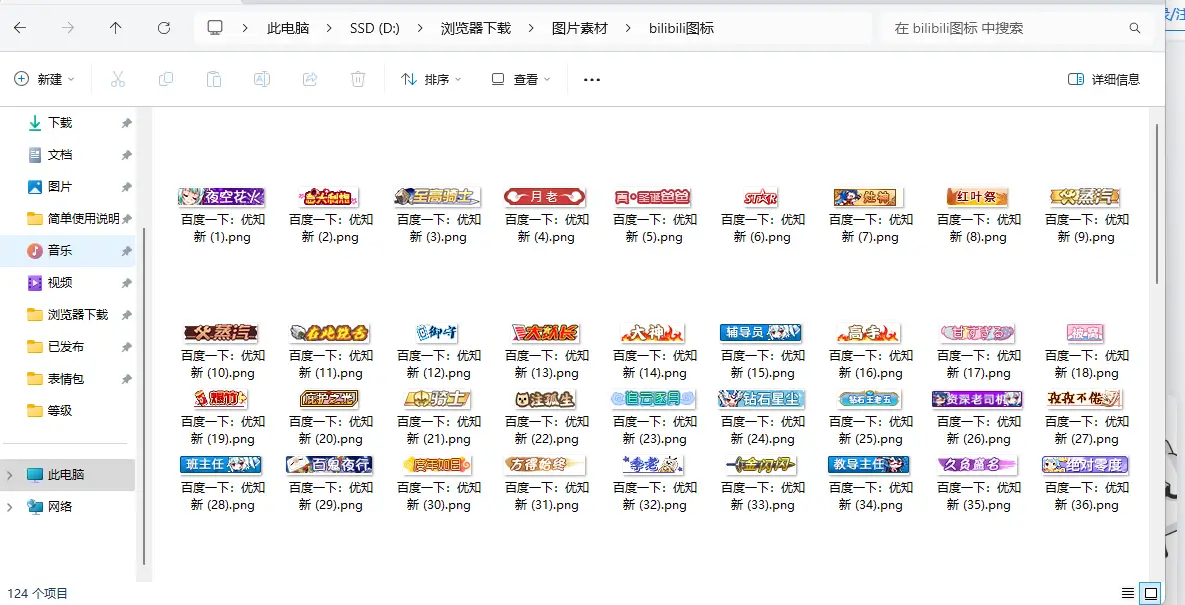Click the pin icon beside 音乐
This screenshot has width=1185, height=605.
[x=127, y=251]
